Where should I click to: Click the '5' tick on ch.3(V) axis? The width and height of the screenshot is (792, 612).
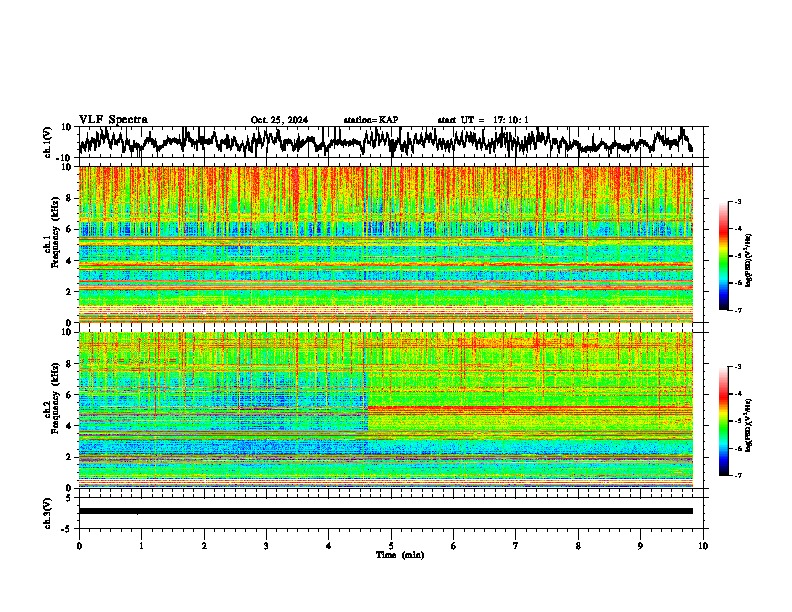click(x=70, y=498)
